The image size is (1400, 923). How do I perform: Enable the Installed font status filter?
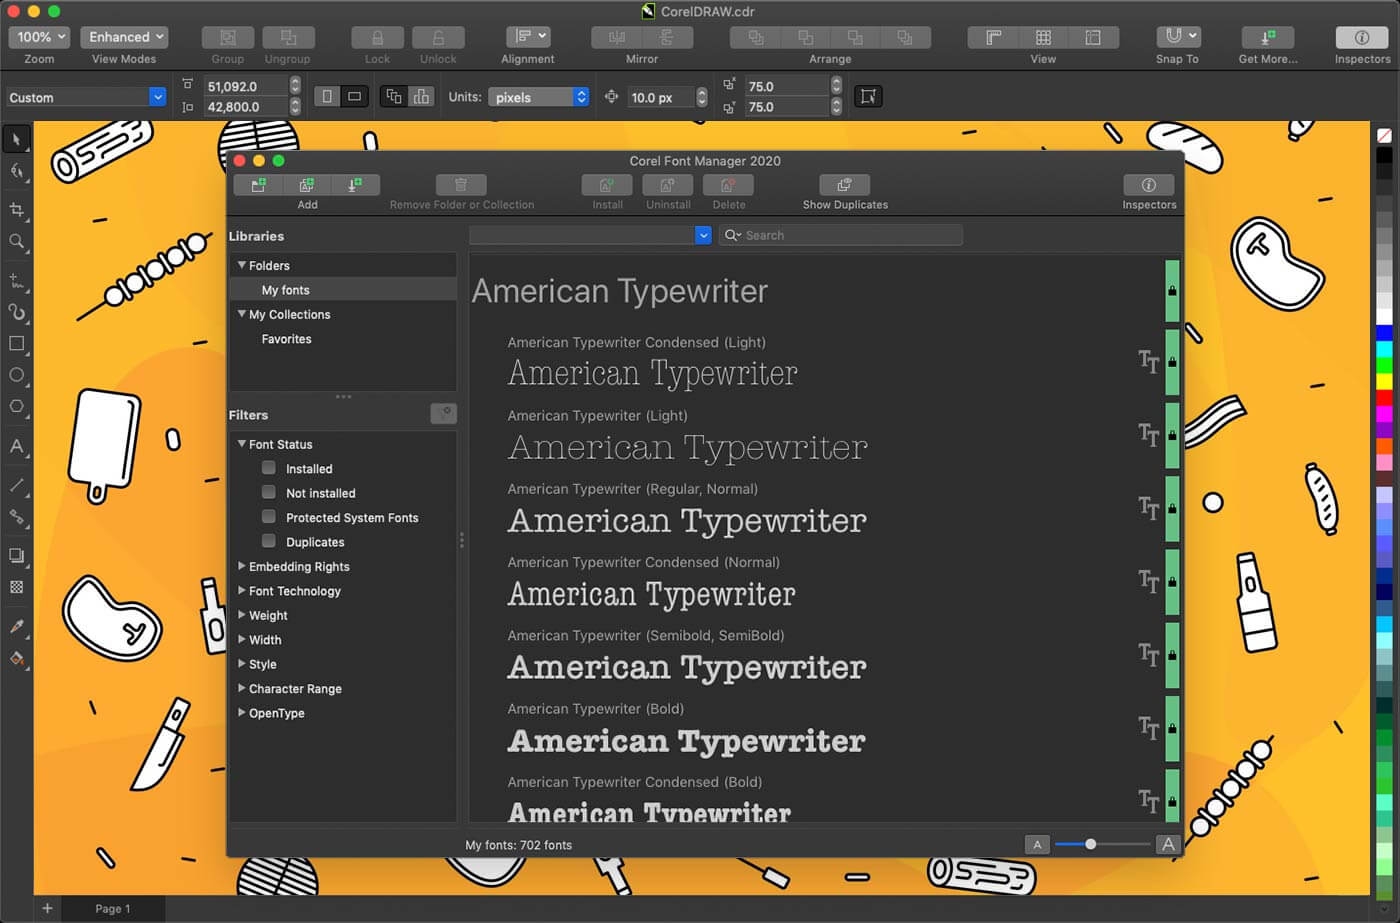pos(269,468)
